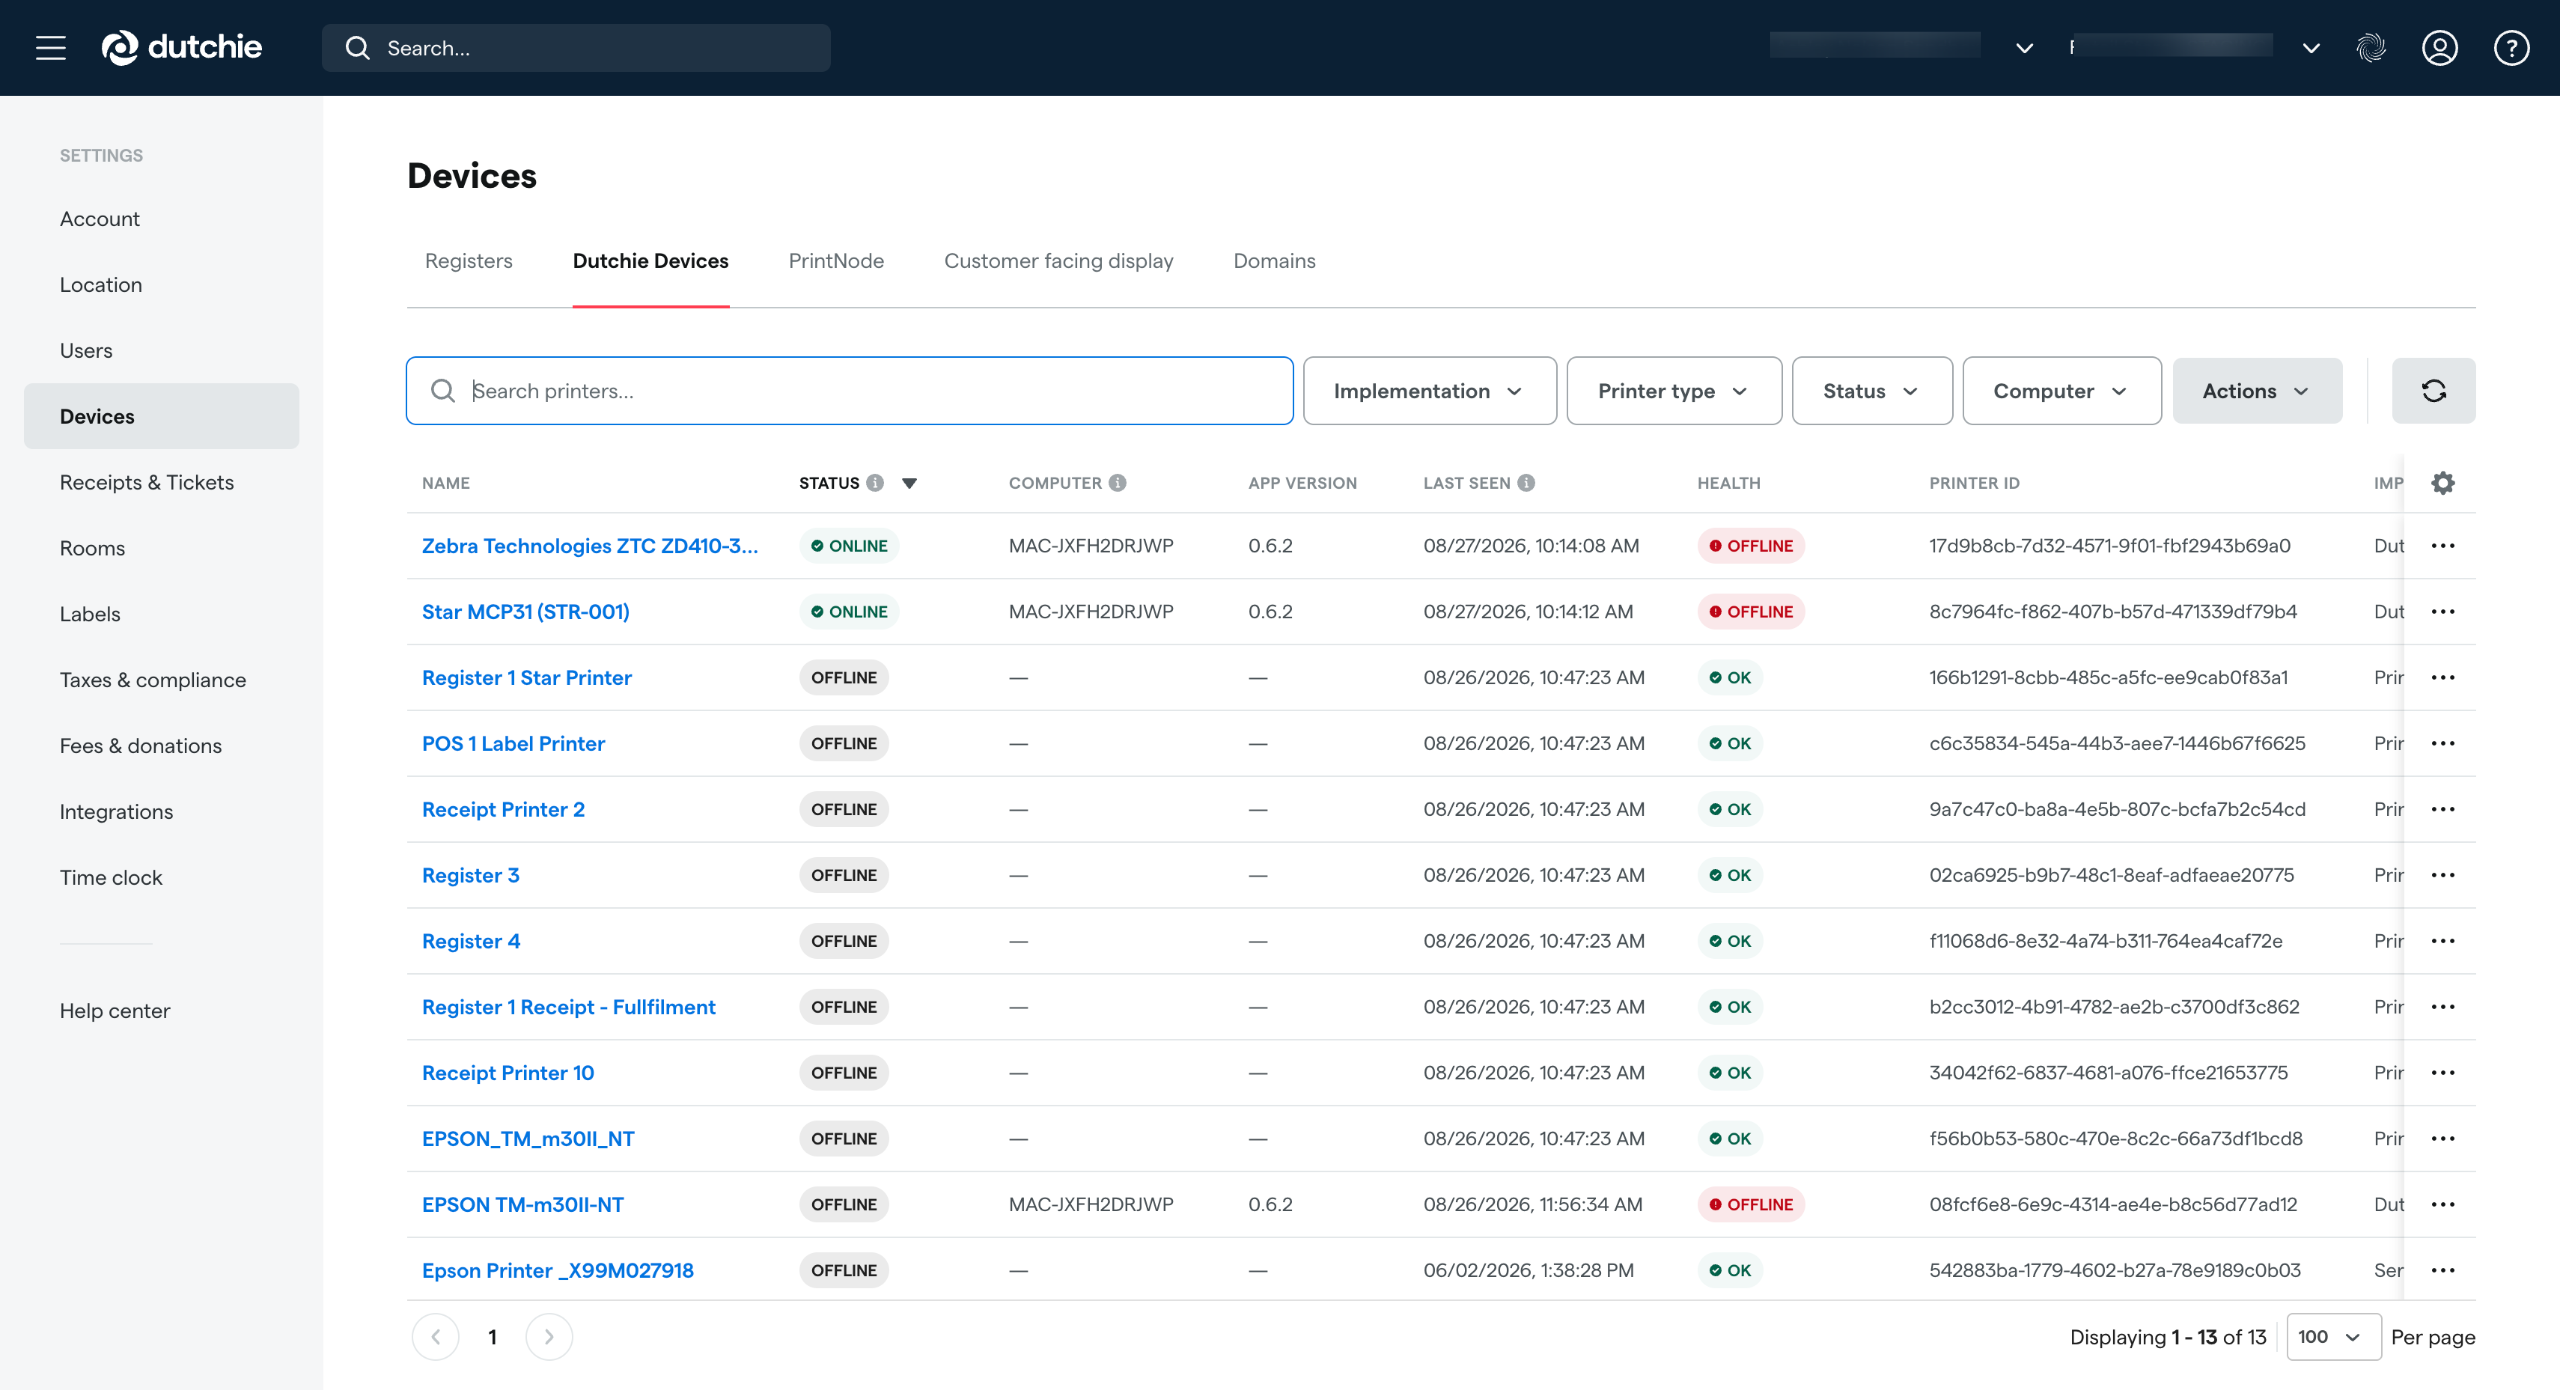Image resolution: width=2560 pixels, height=1390 pixels.
Task: Open the user profile icon
Action: [x=2439, y=48]
